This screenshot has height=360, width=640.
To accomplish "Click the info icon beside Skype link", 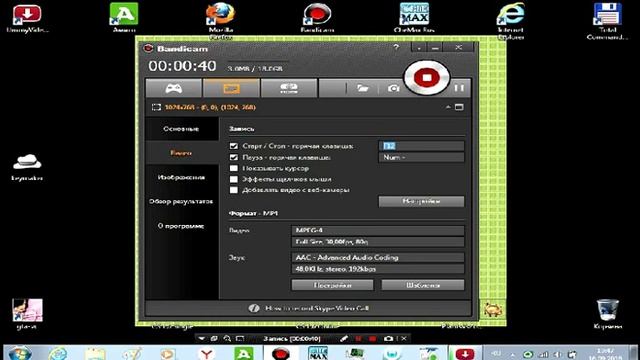I will pos(253,308).
